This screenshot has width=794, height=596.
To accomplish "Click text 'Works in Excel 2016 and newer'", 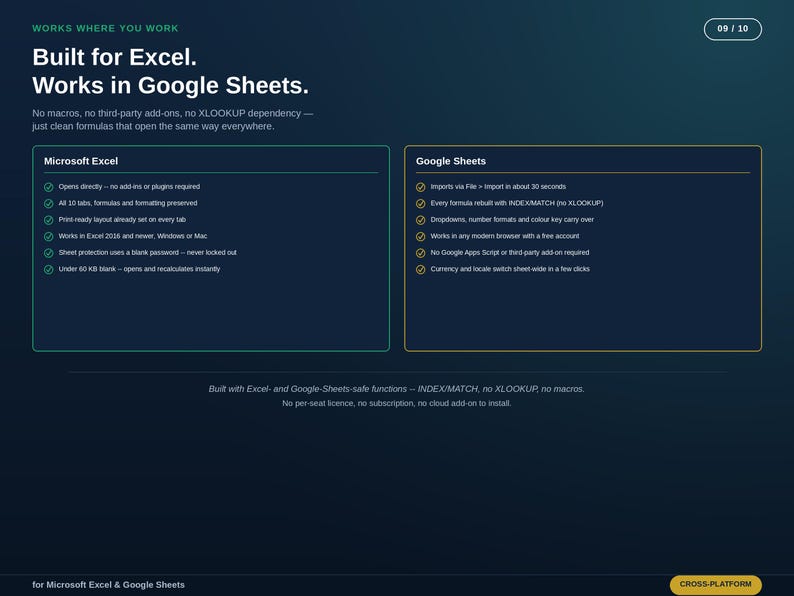I will [x=133, y=236].
